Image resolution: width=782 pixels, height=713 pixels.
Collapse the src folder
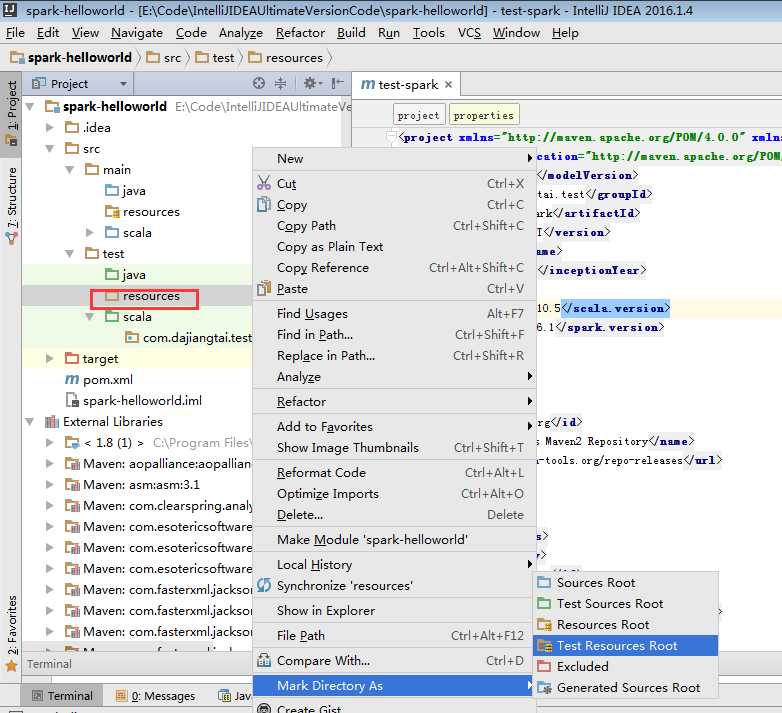pyautogui.click(x=50, y=148)
